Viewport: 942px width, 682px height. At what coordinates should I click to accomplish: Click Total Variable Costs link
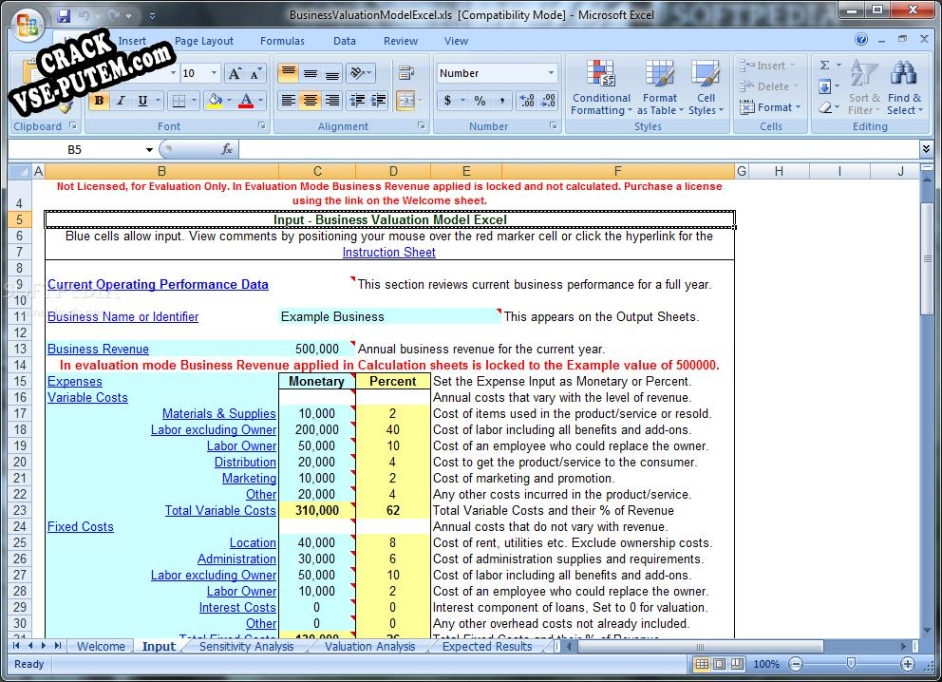click(x=220, y=511)
